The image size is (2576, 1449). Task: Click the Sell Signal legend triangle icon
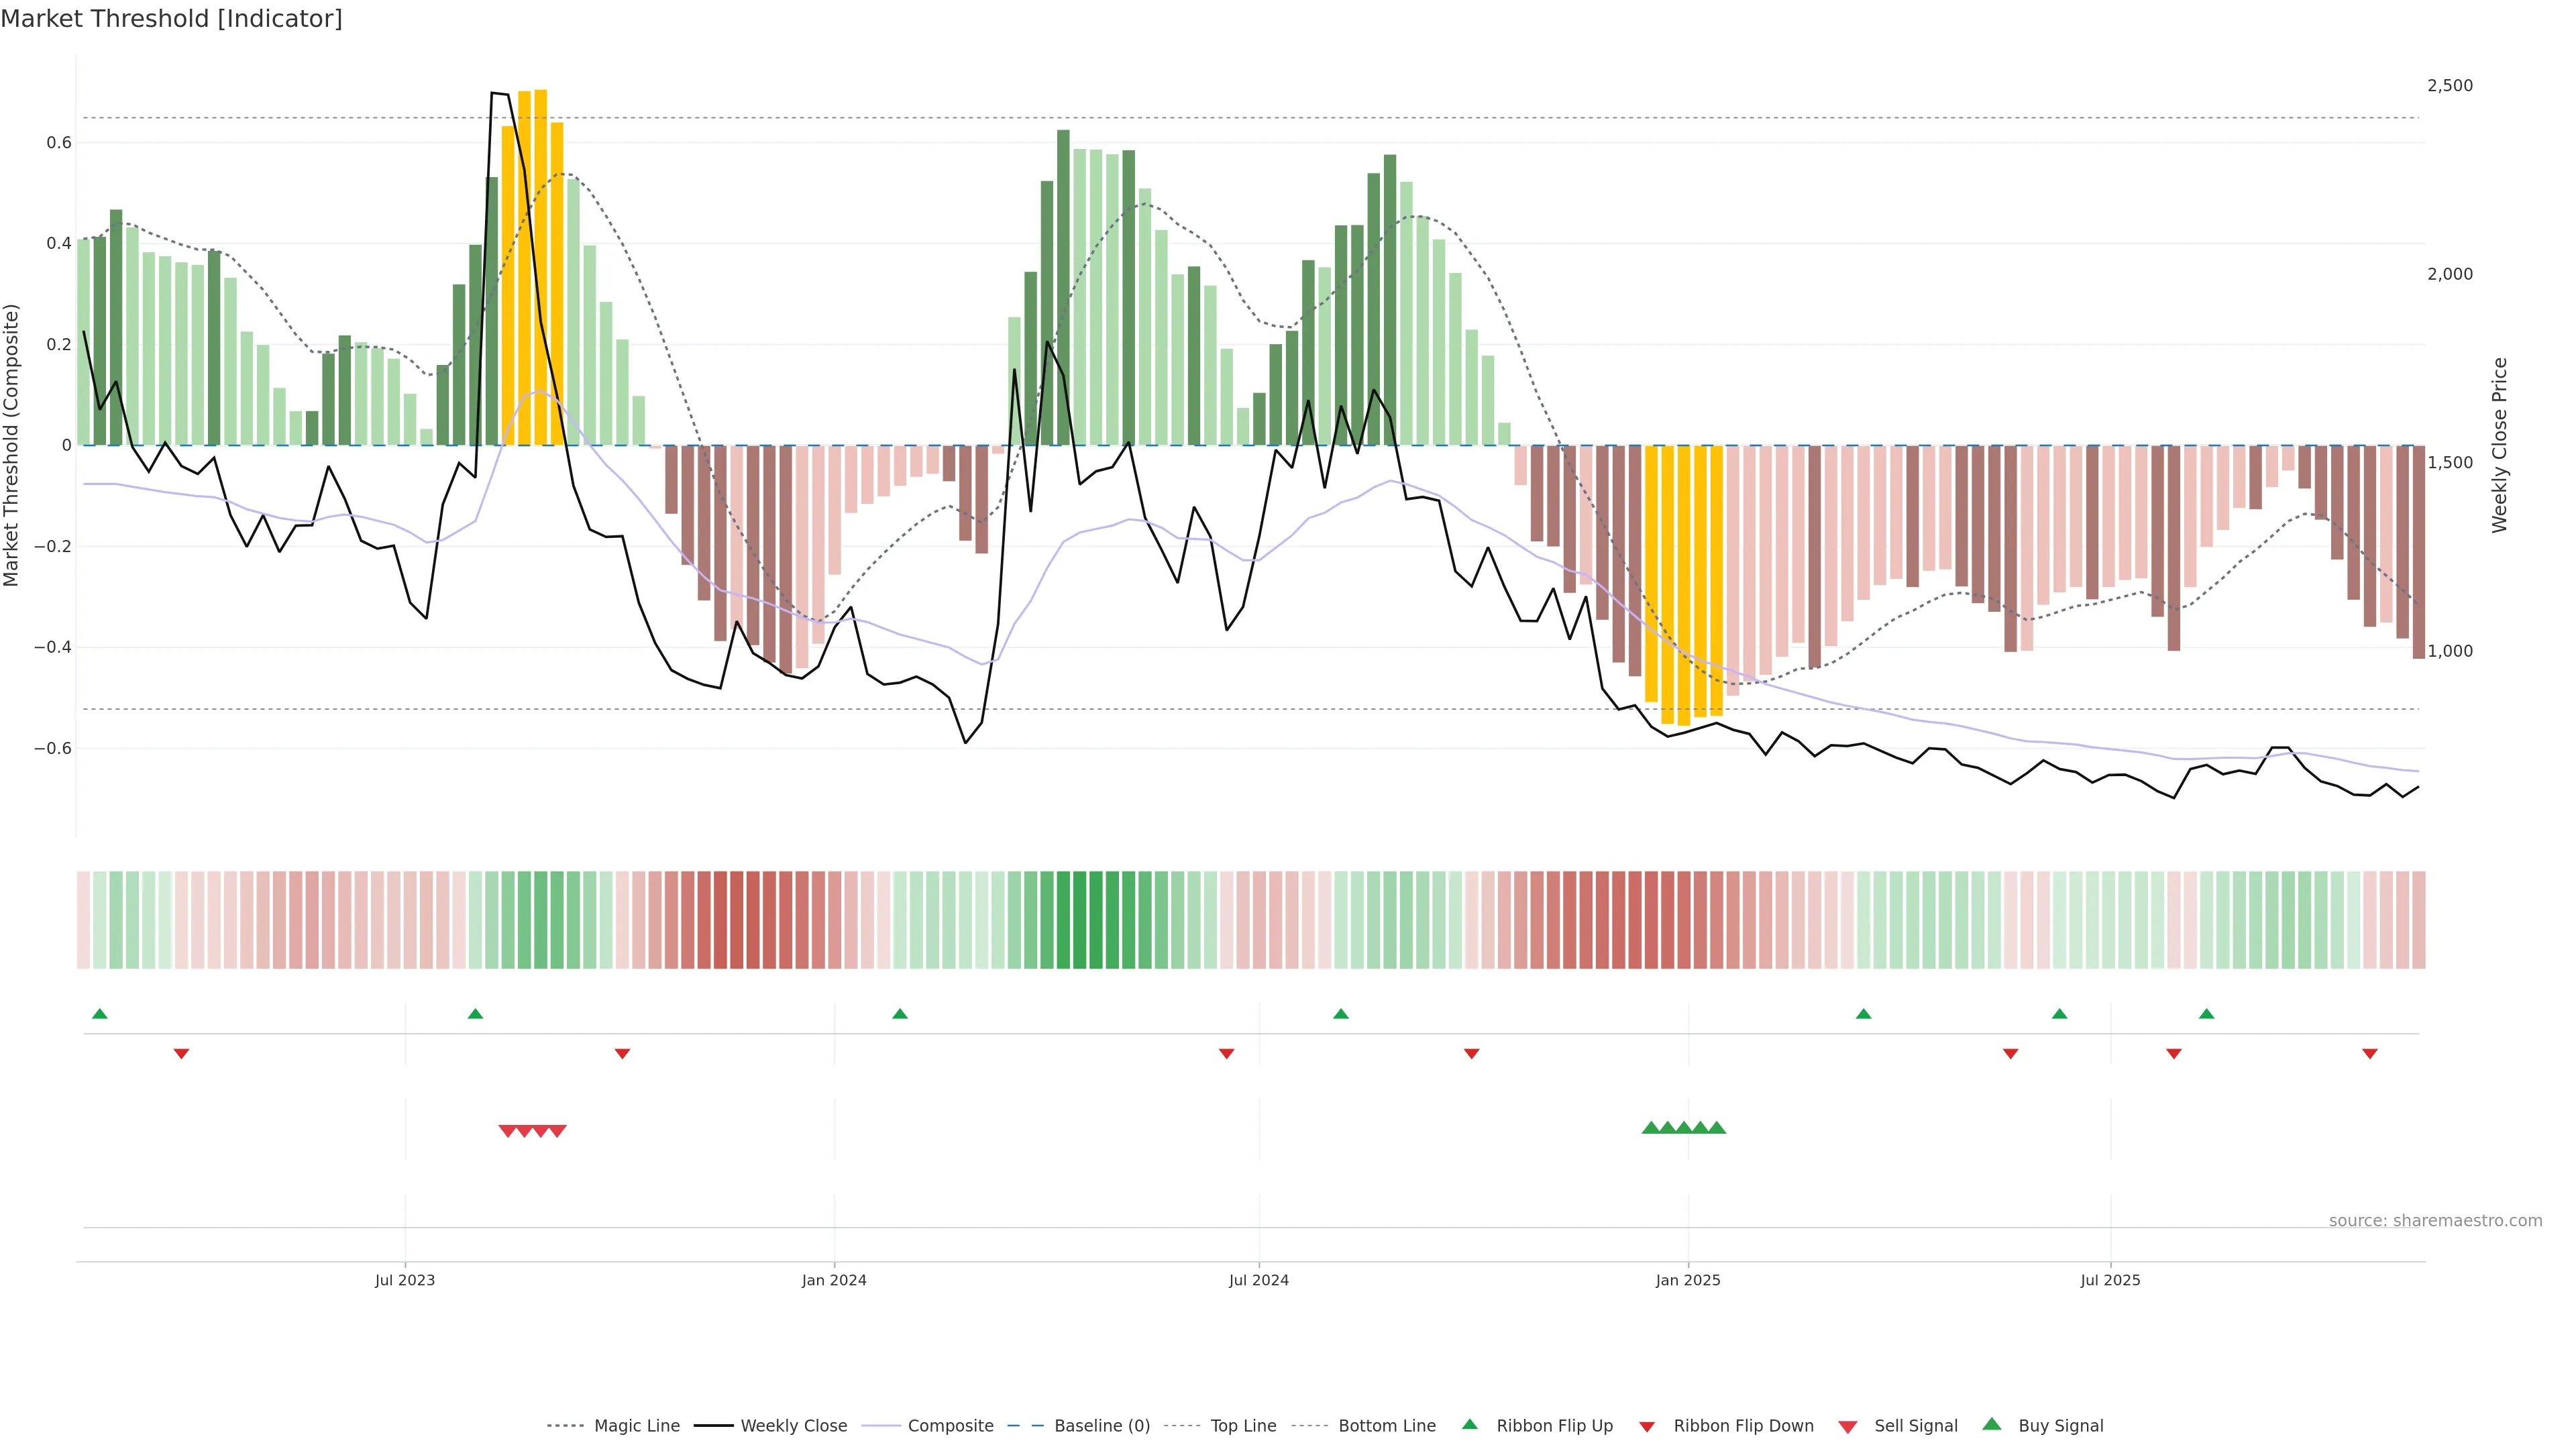[x=1847, y=1426]
